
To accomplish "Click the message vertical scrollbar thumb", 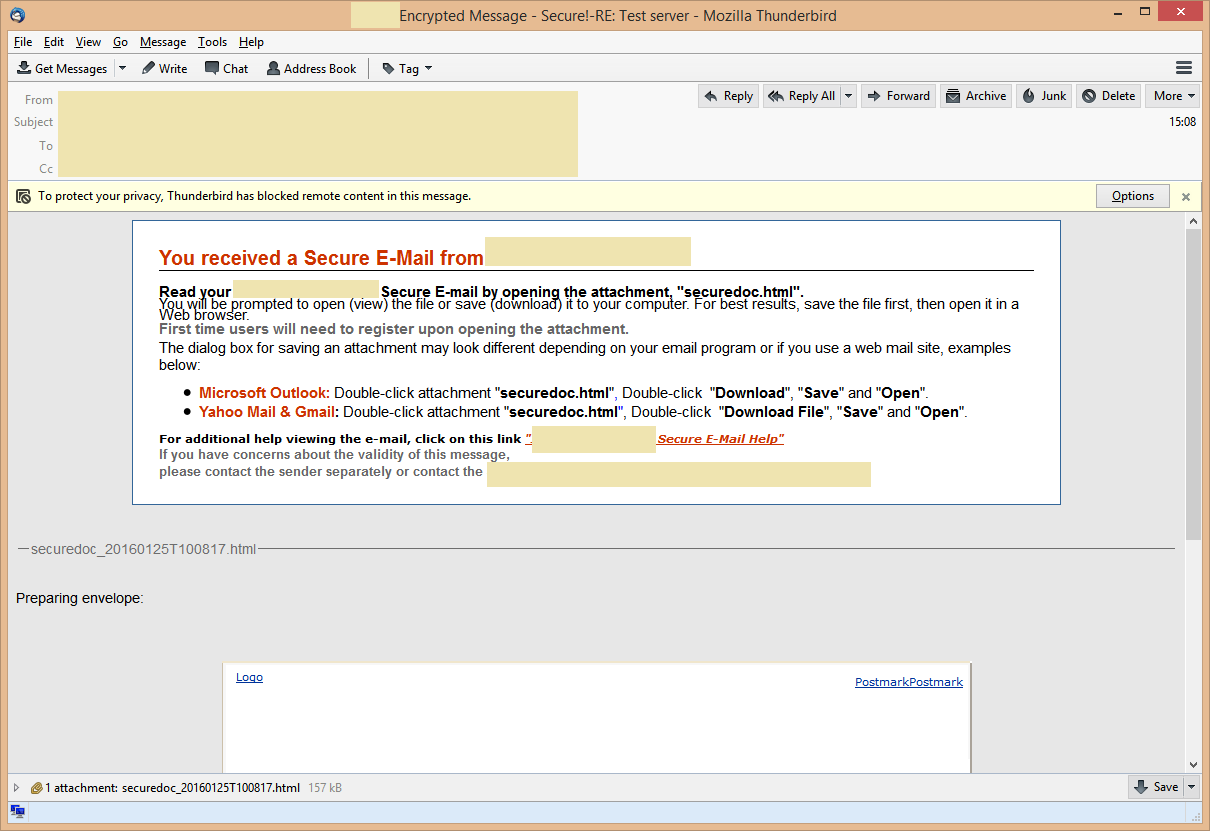I will (x=1193, y=385).
